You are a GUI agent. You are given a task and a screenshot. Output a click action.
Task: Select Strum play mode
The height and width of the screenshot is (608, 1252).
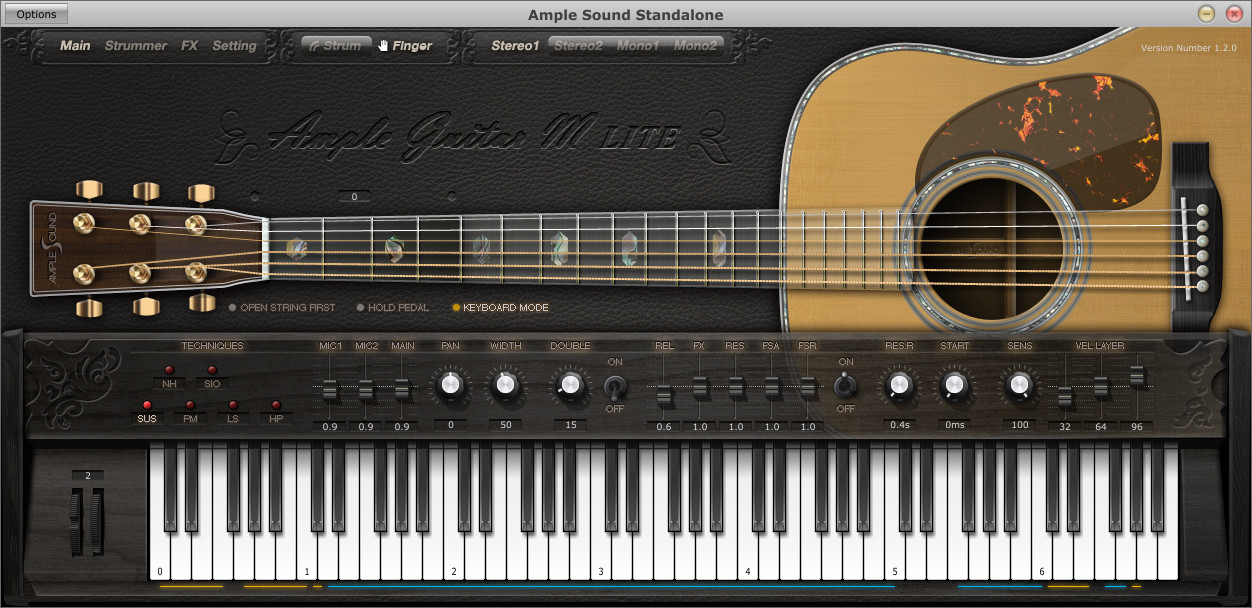pyautogui.click(x=335, y=45)
